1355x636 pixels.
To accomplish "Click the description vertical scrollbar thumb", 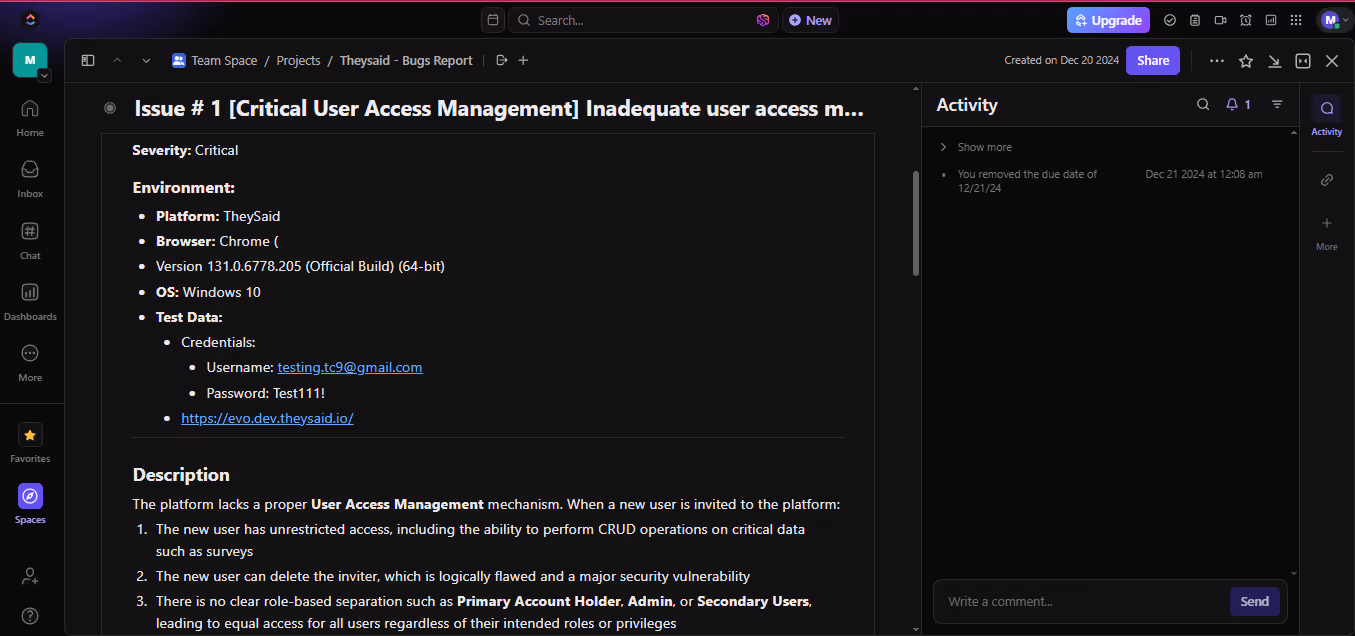I will 915,223.
